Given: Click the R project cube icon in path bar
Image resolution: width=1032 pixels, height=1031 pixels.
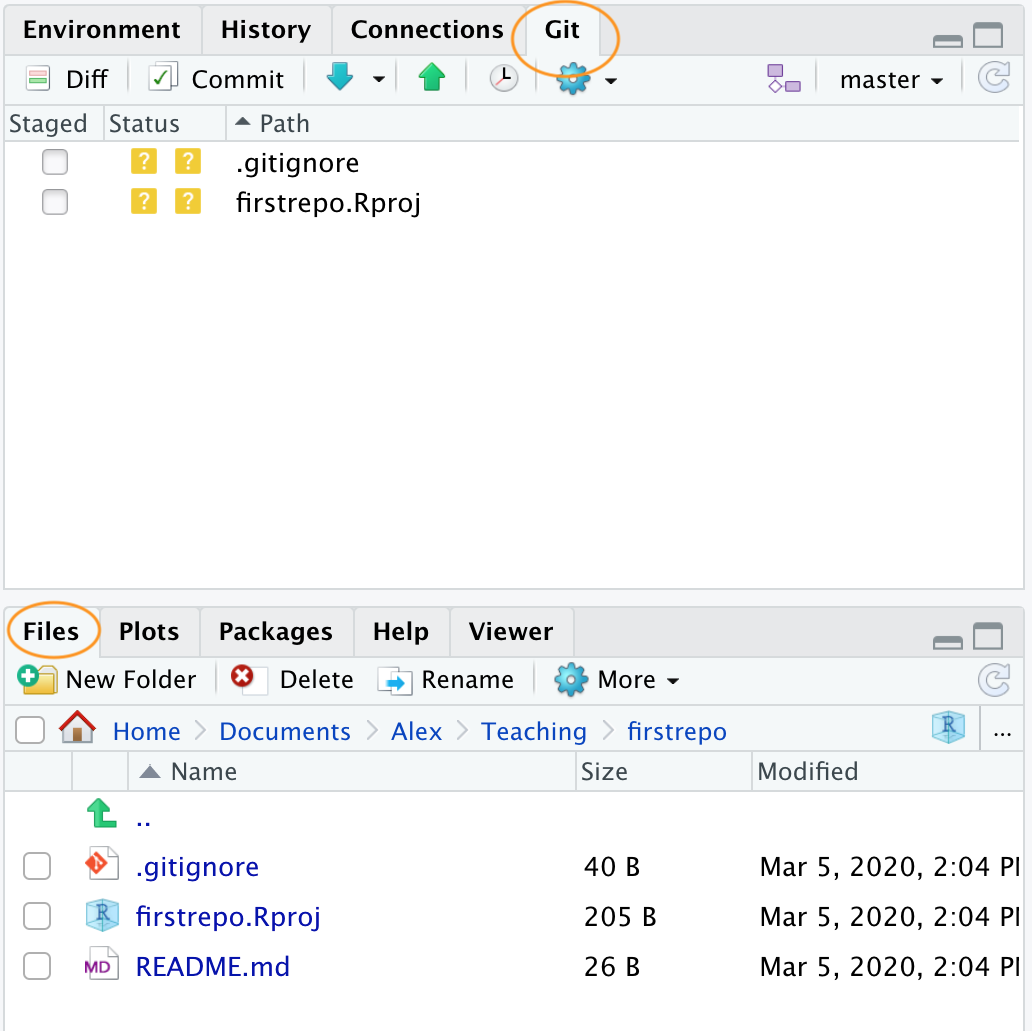Looking at the screenshot, I should coord(947,729).
